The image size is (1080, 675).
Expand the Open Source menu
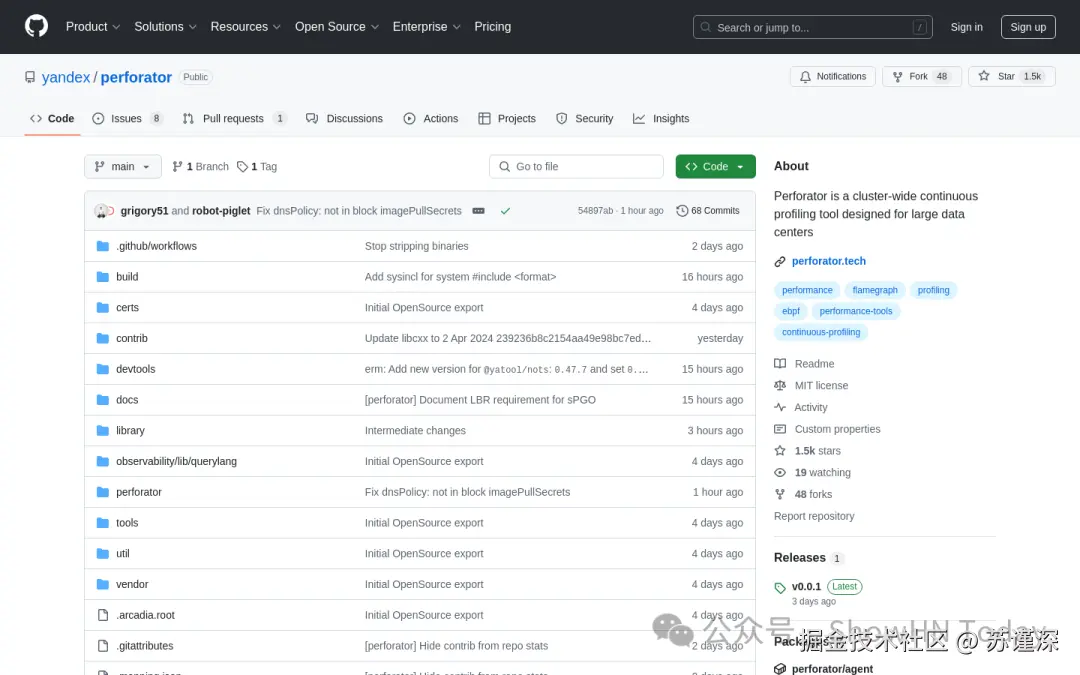click(x=337, y=27)
